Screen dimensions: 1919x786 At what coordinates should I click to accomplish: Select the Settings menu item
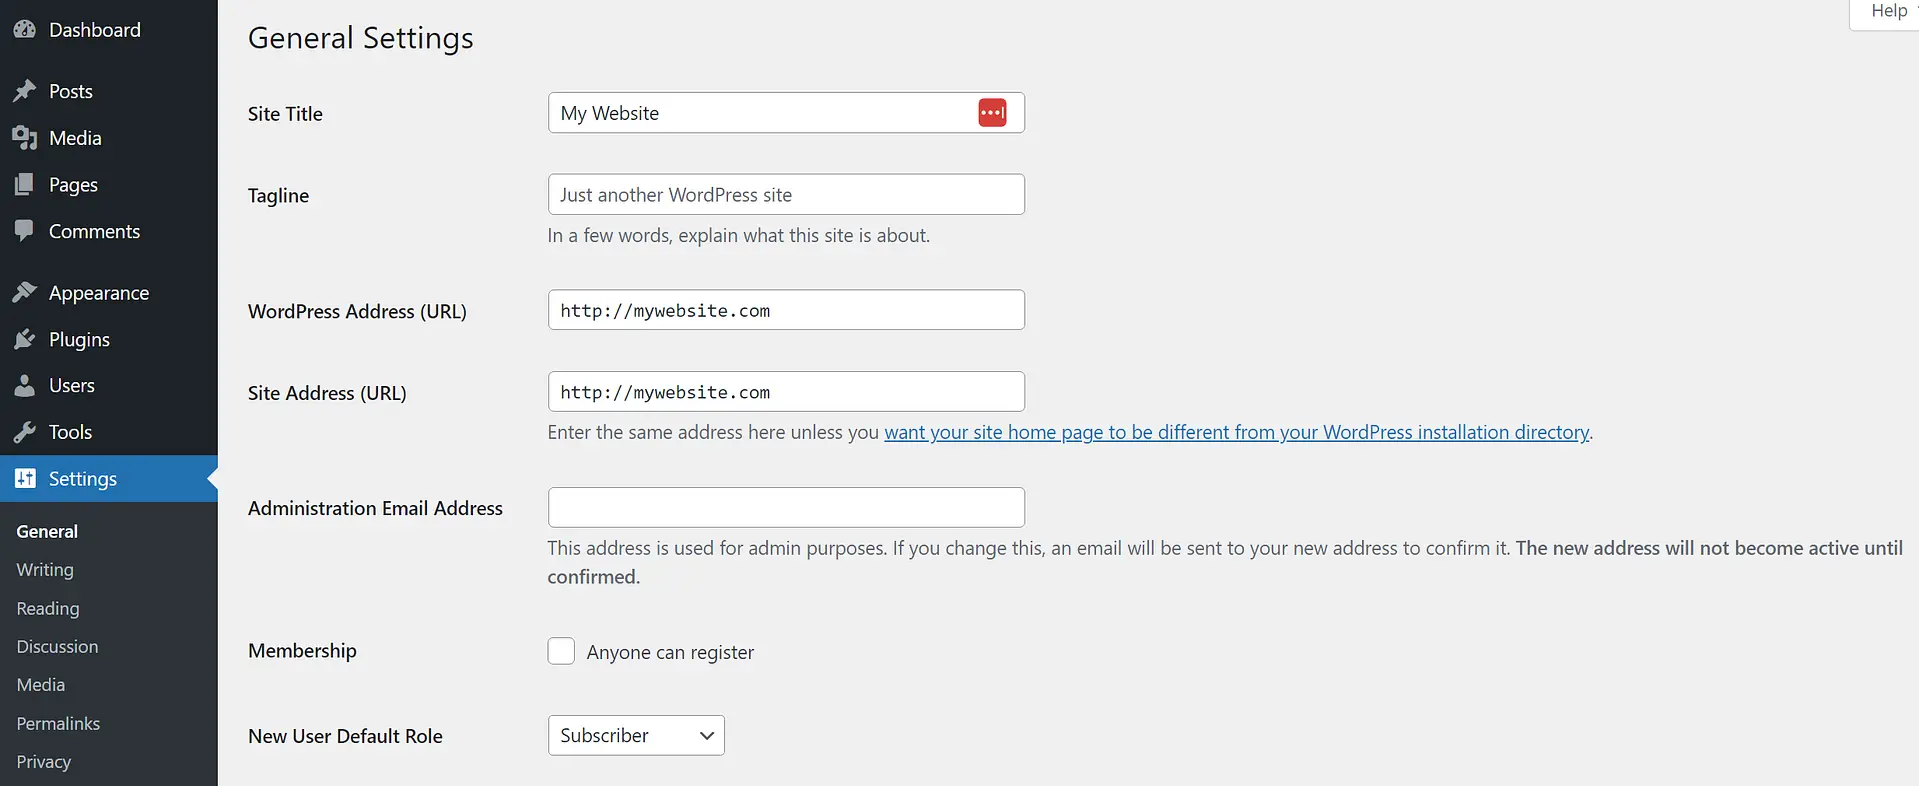click(108, 478)
